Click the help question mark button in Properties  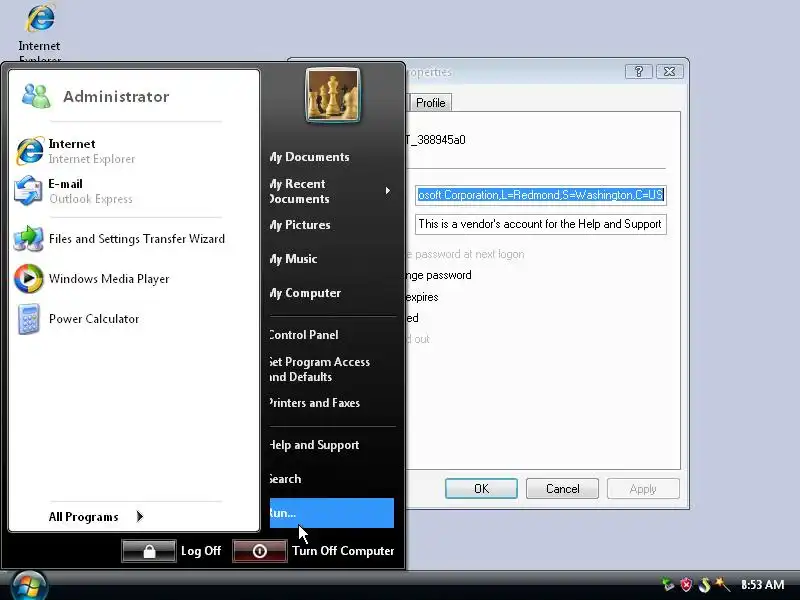(x=639, y=71)
